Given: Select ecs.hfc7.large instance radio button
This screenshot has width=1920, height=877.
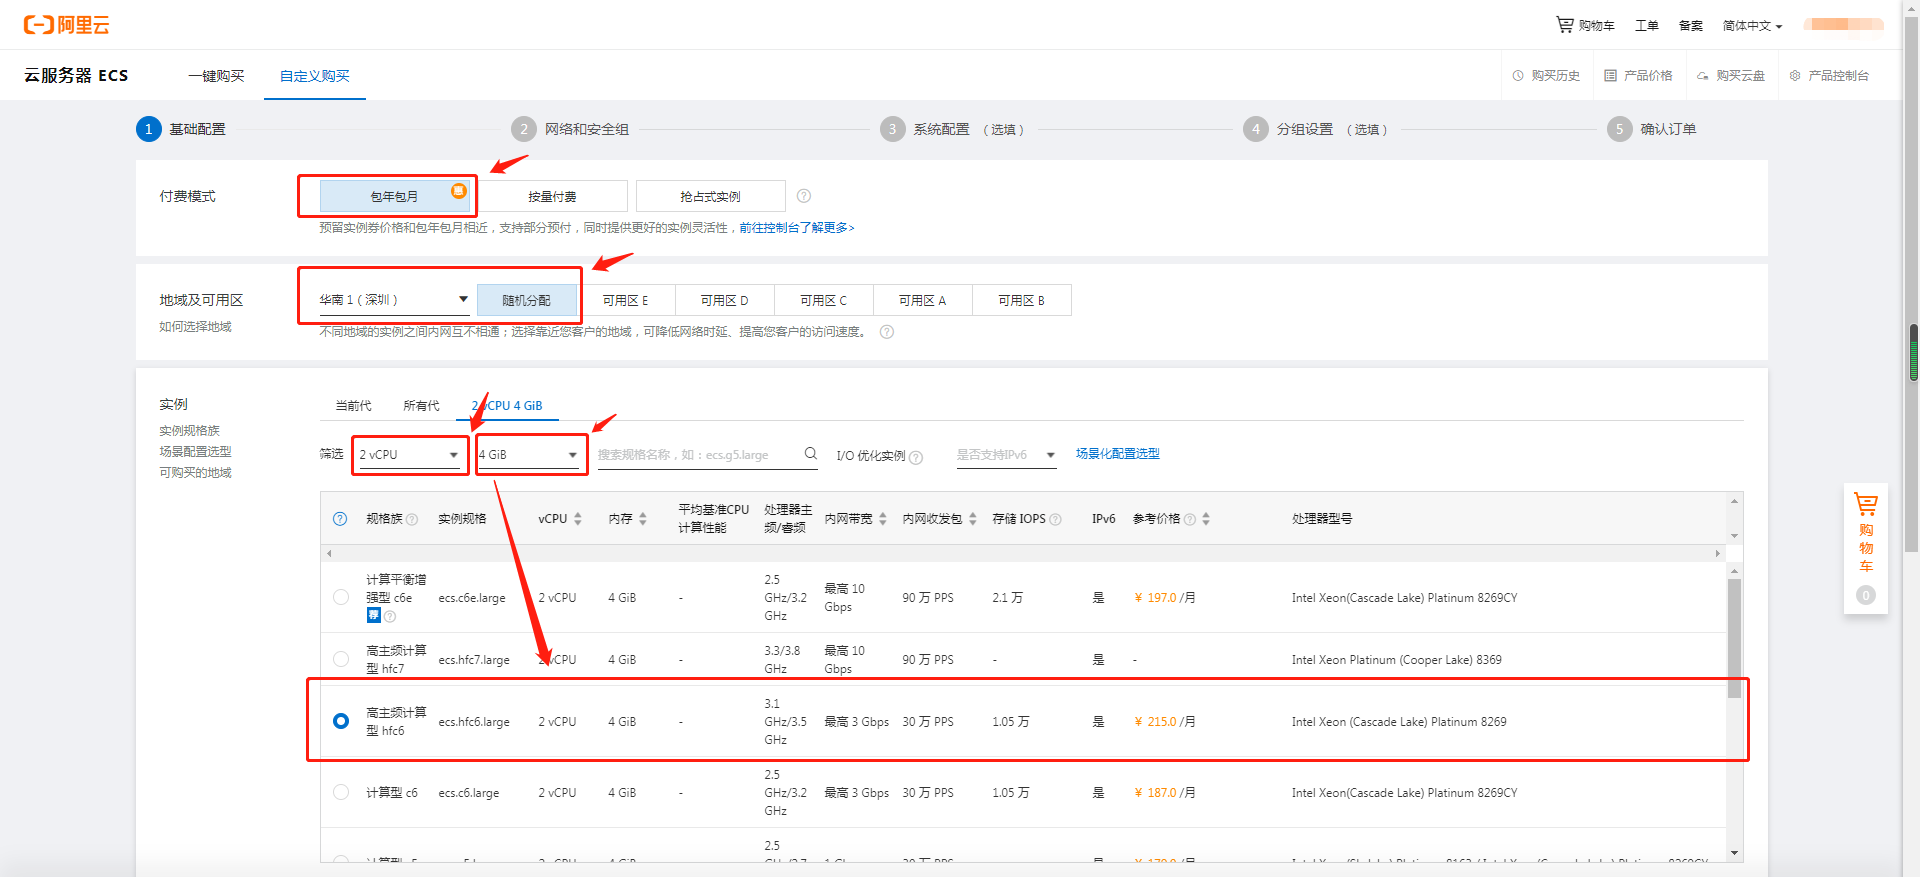Looking at the screenshot, I should coord(341,659).
